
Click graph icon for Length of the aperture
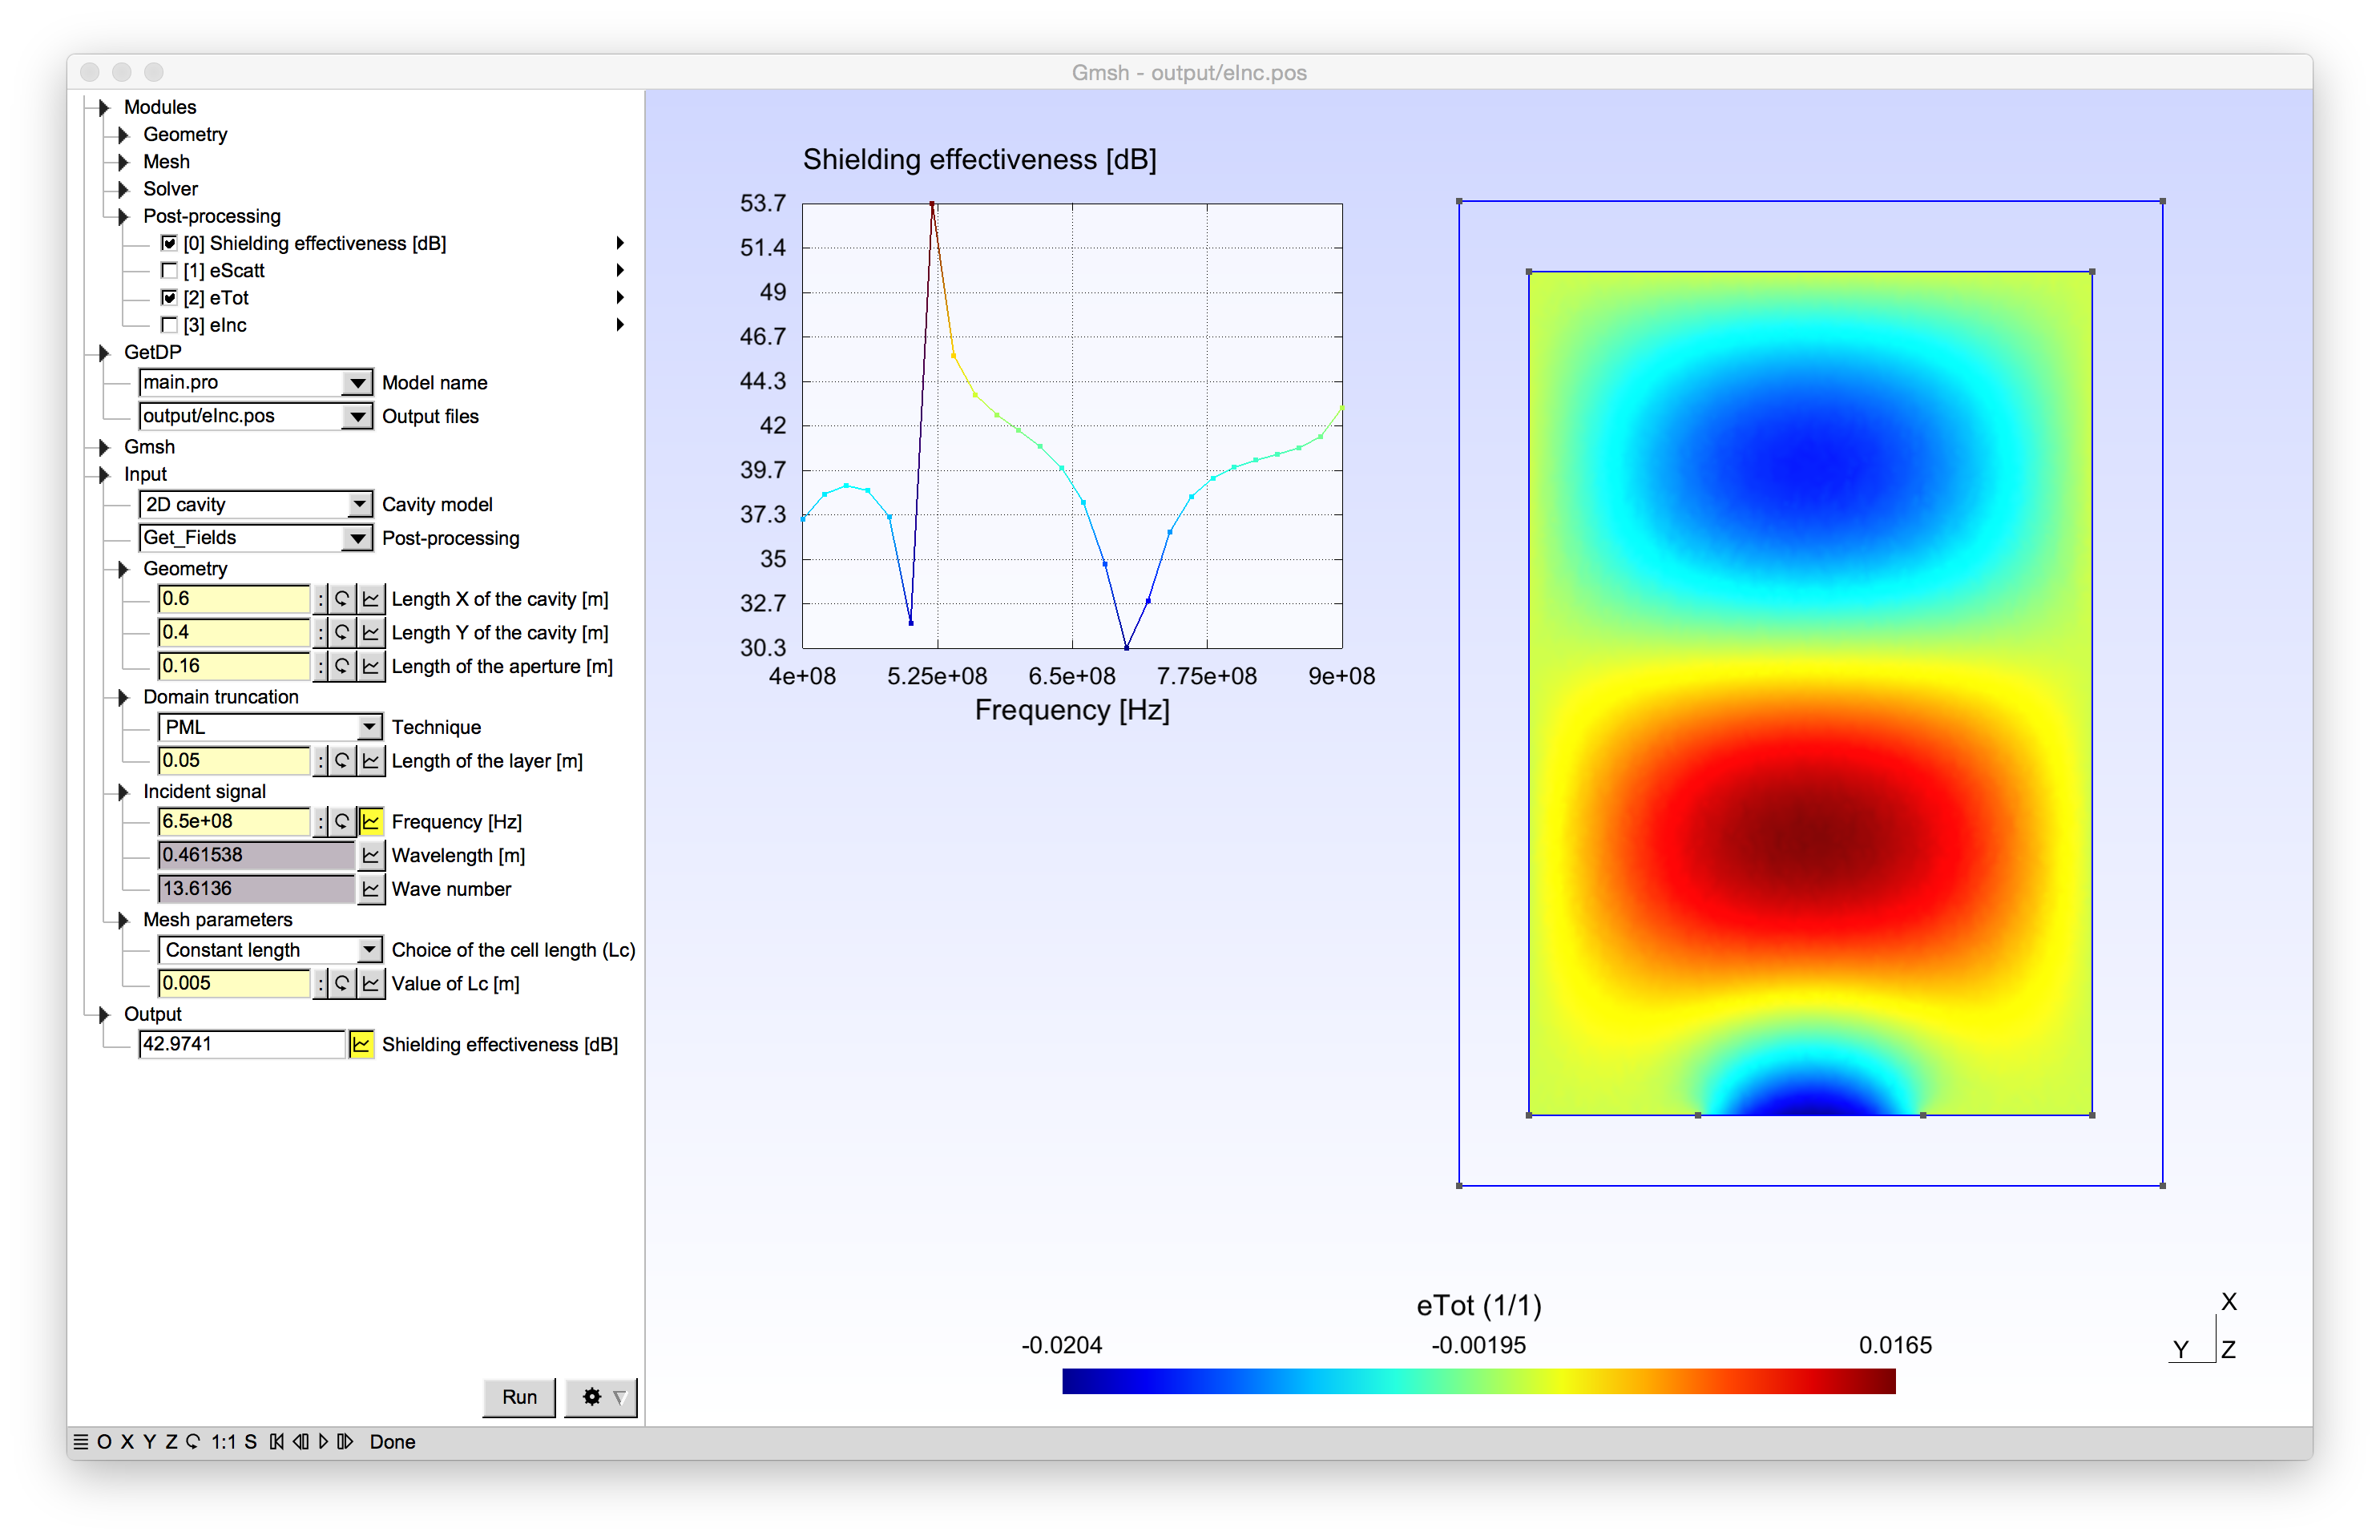click(371, 666)
